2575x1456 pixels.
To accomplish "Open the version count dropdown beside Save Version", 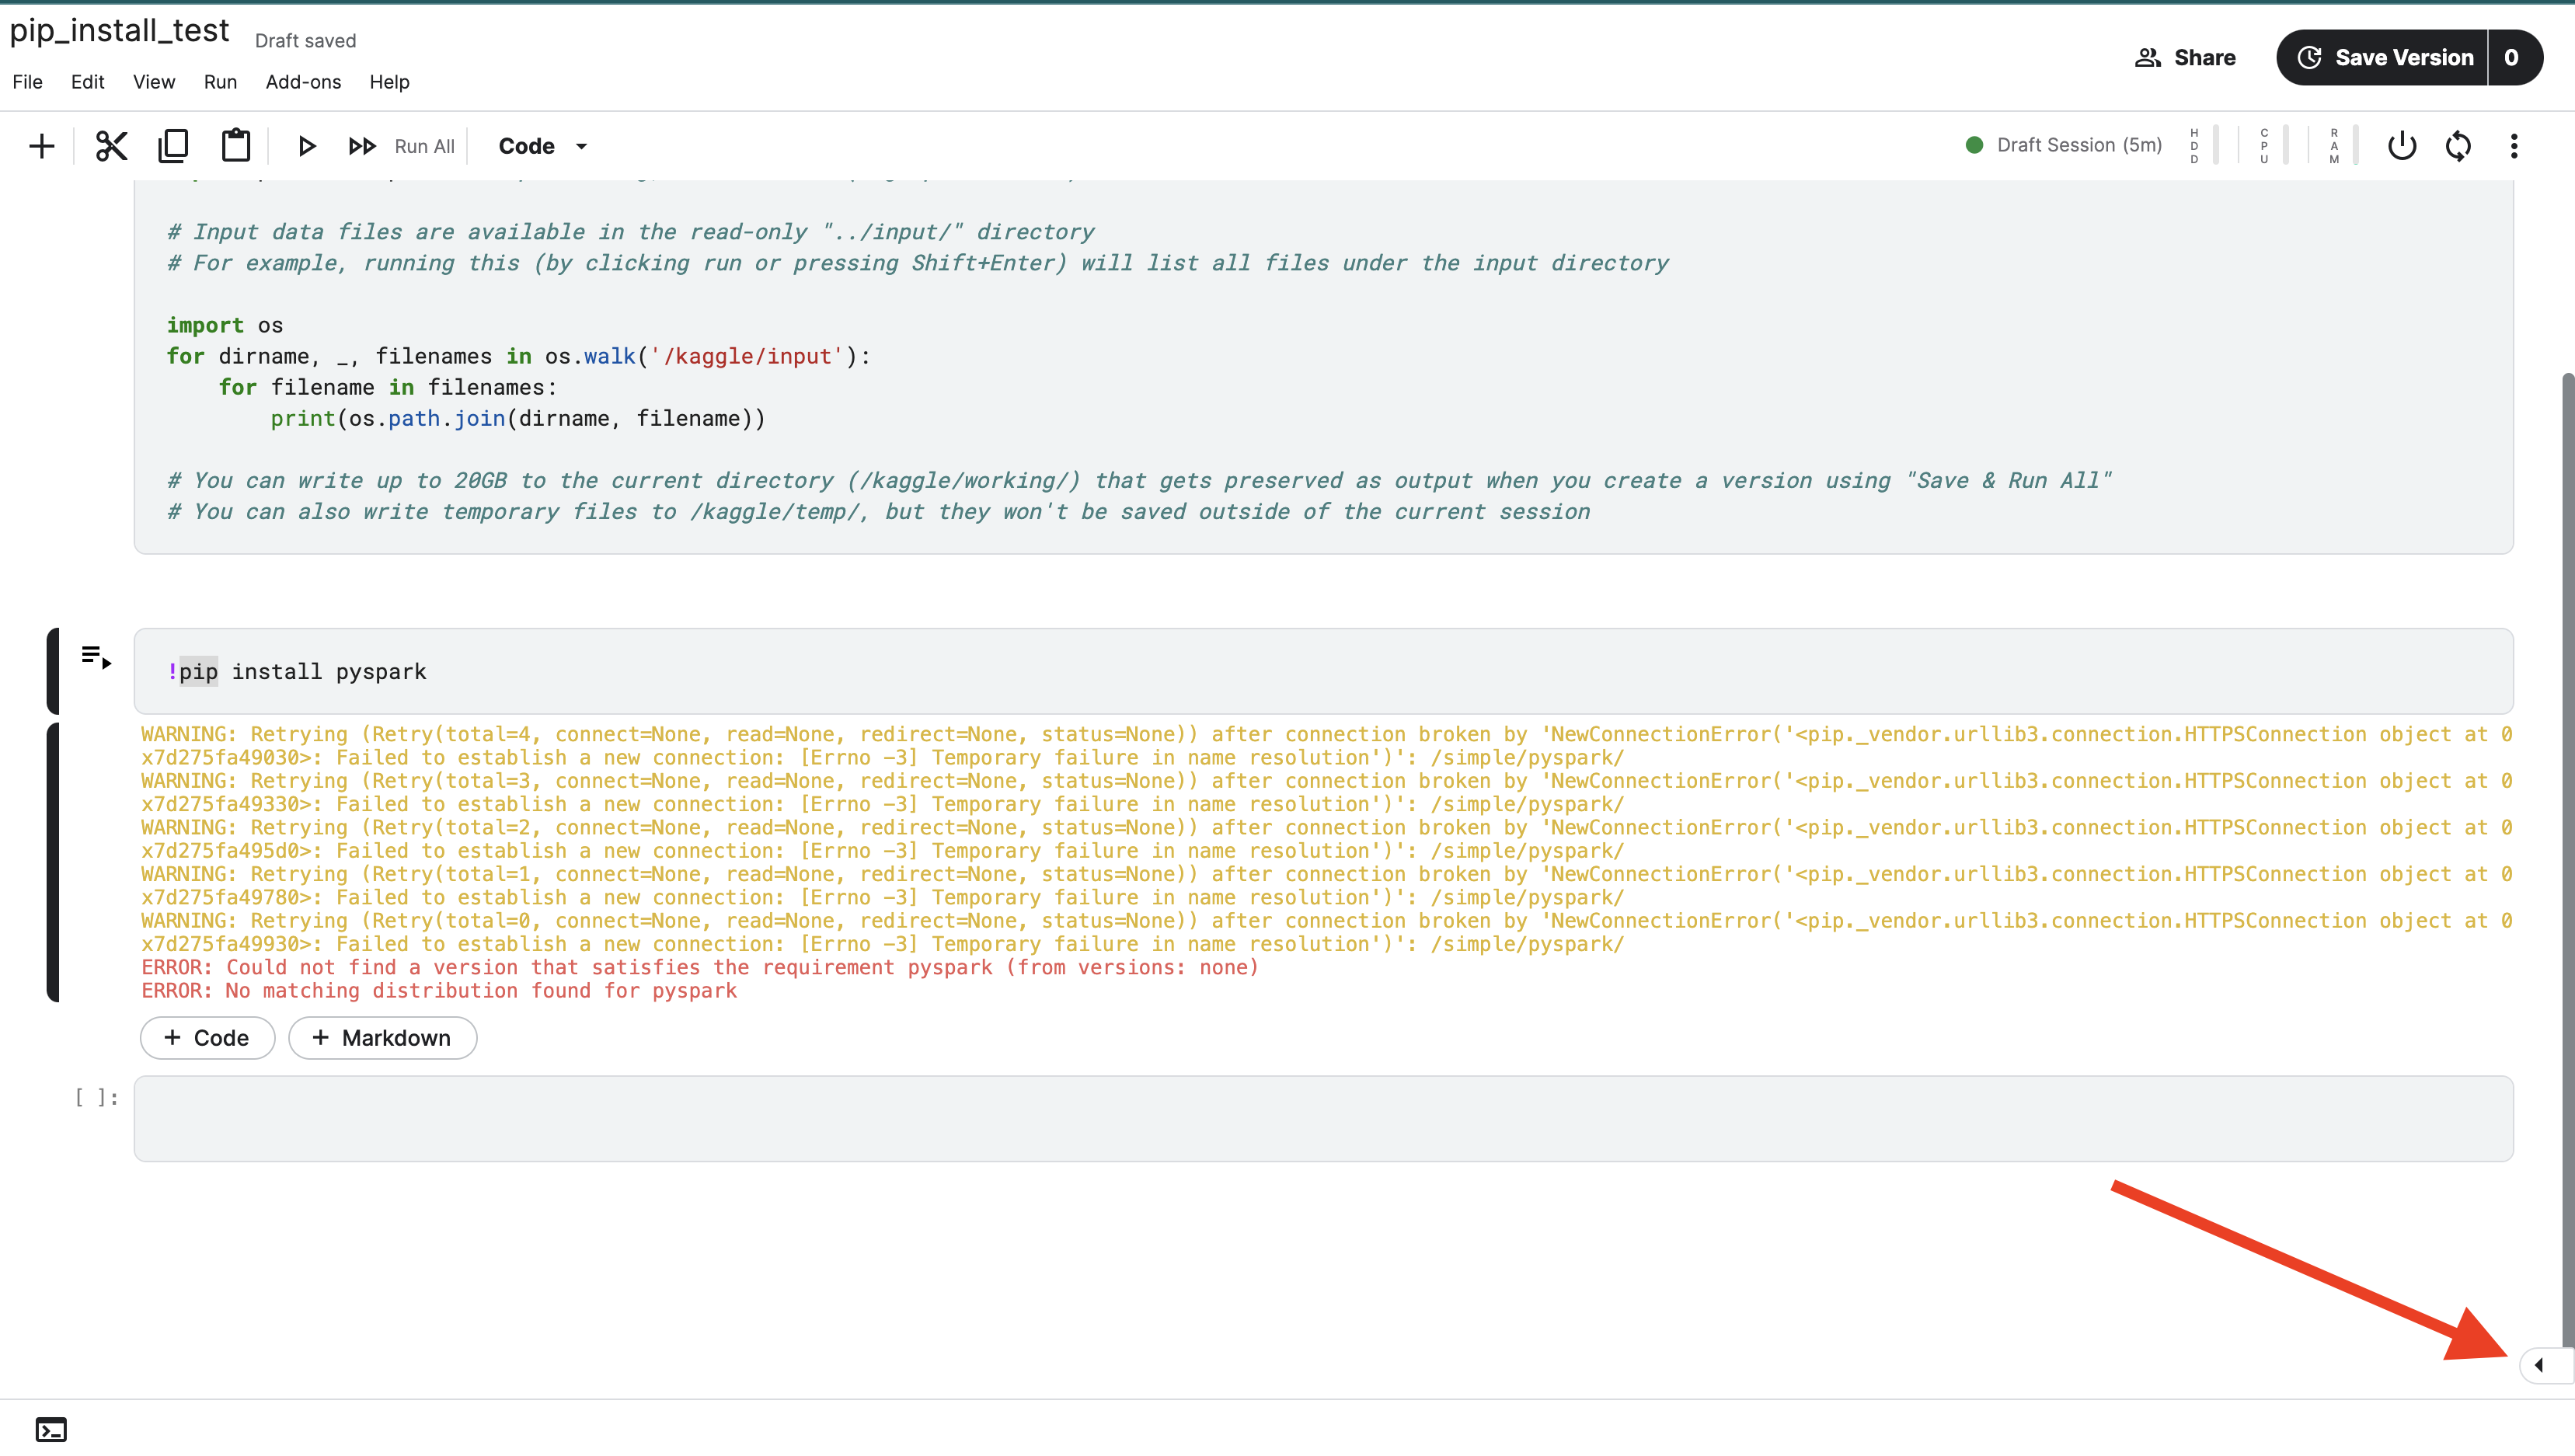I will click(x=2512, y=58).
